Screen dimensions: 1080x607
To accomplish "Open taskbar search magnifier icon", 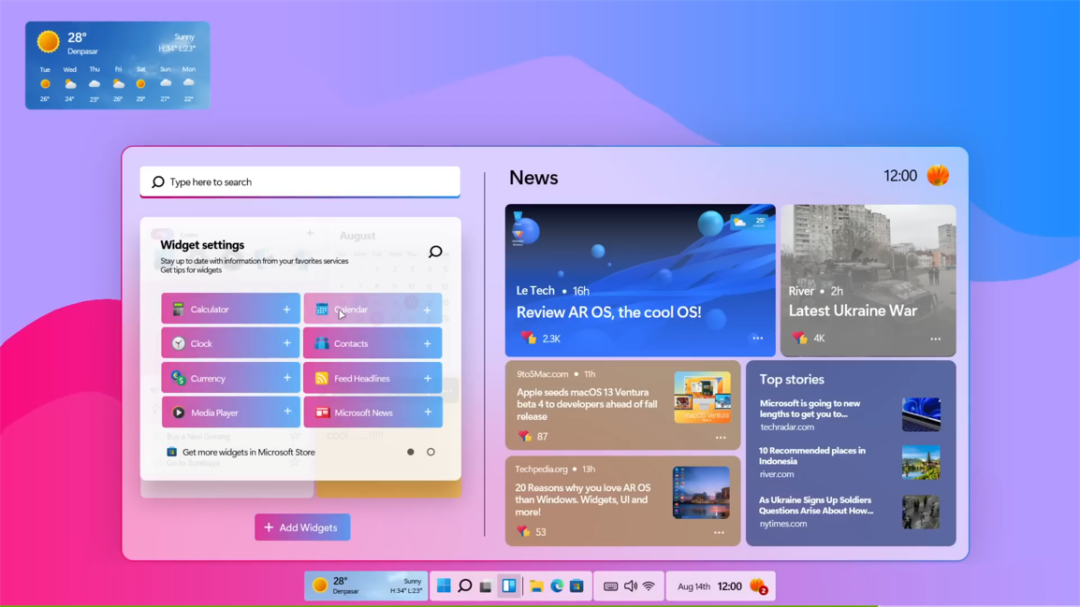I will click(x=465, y=586).
